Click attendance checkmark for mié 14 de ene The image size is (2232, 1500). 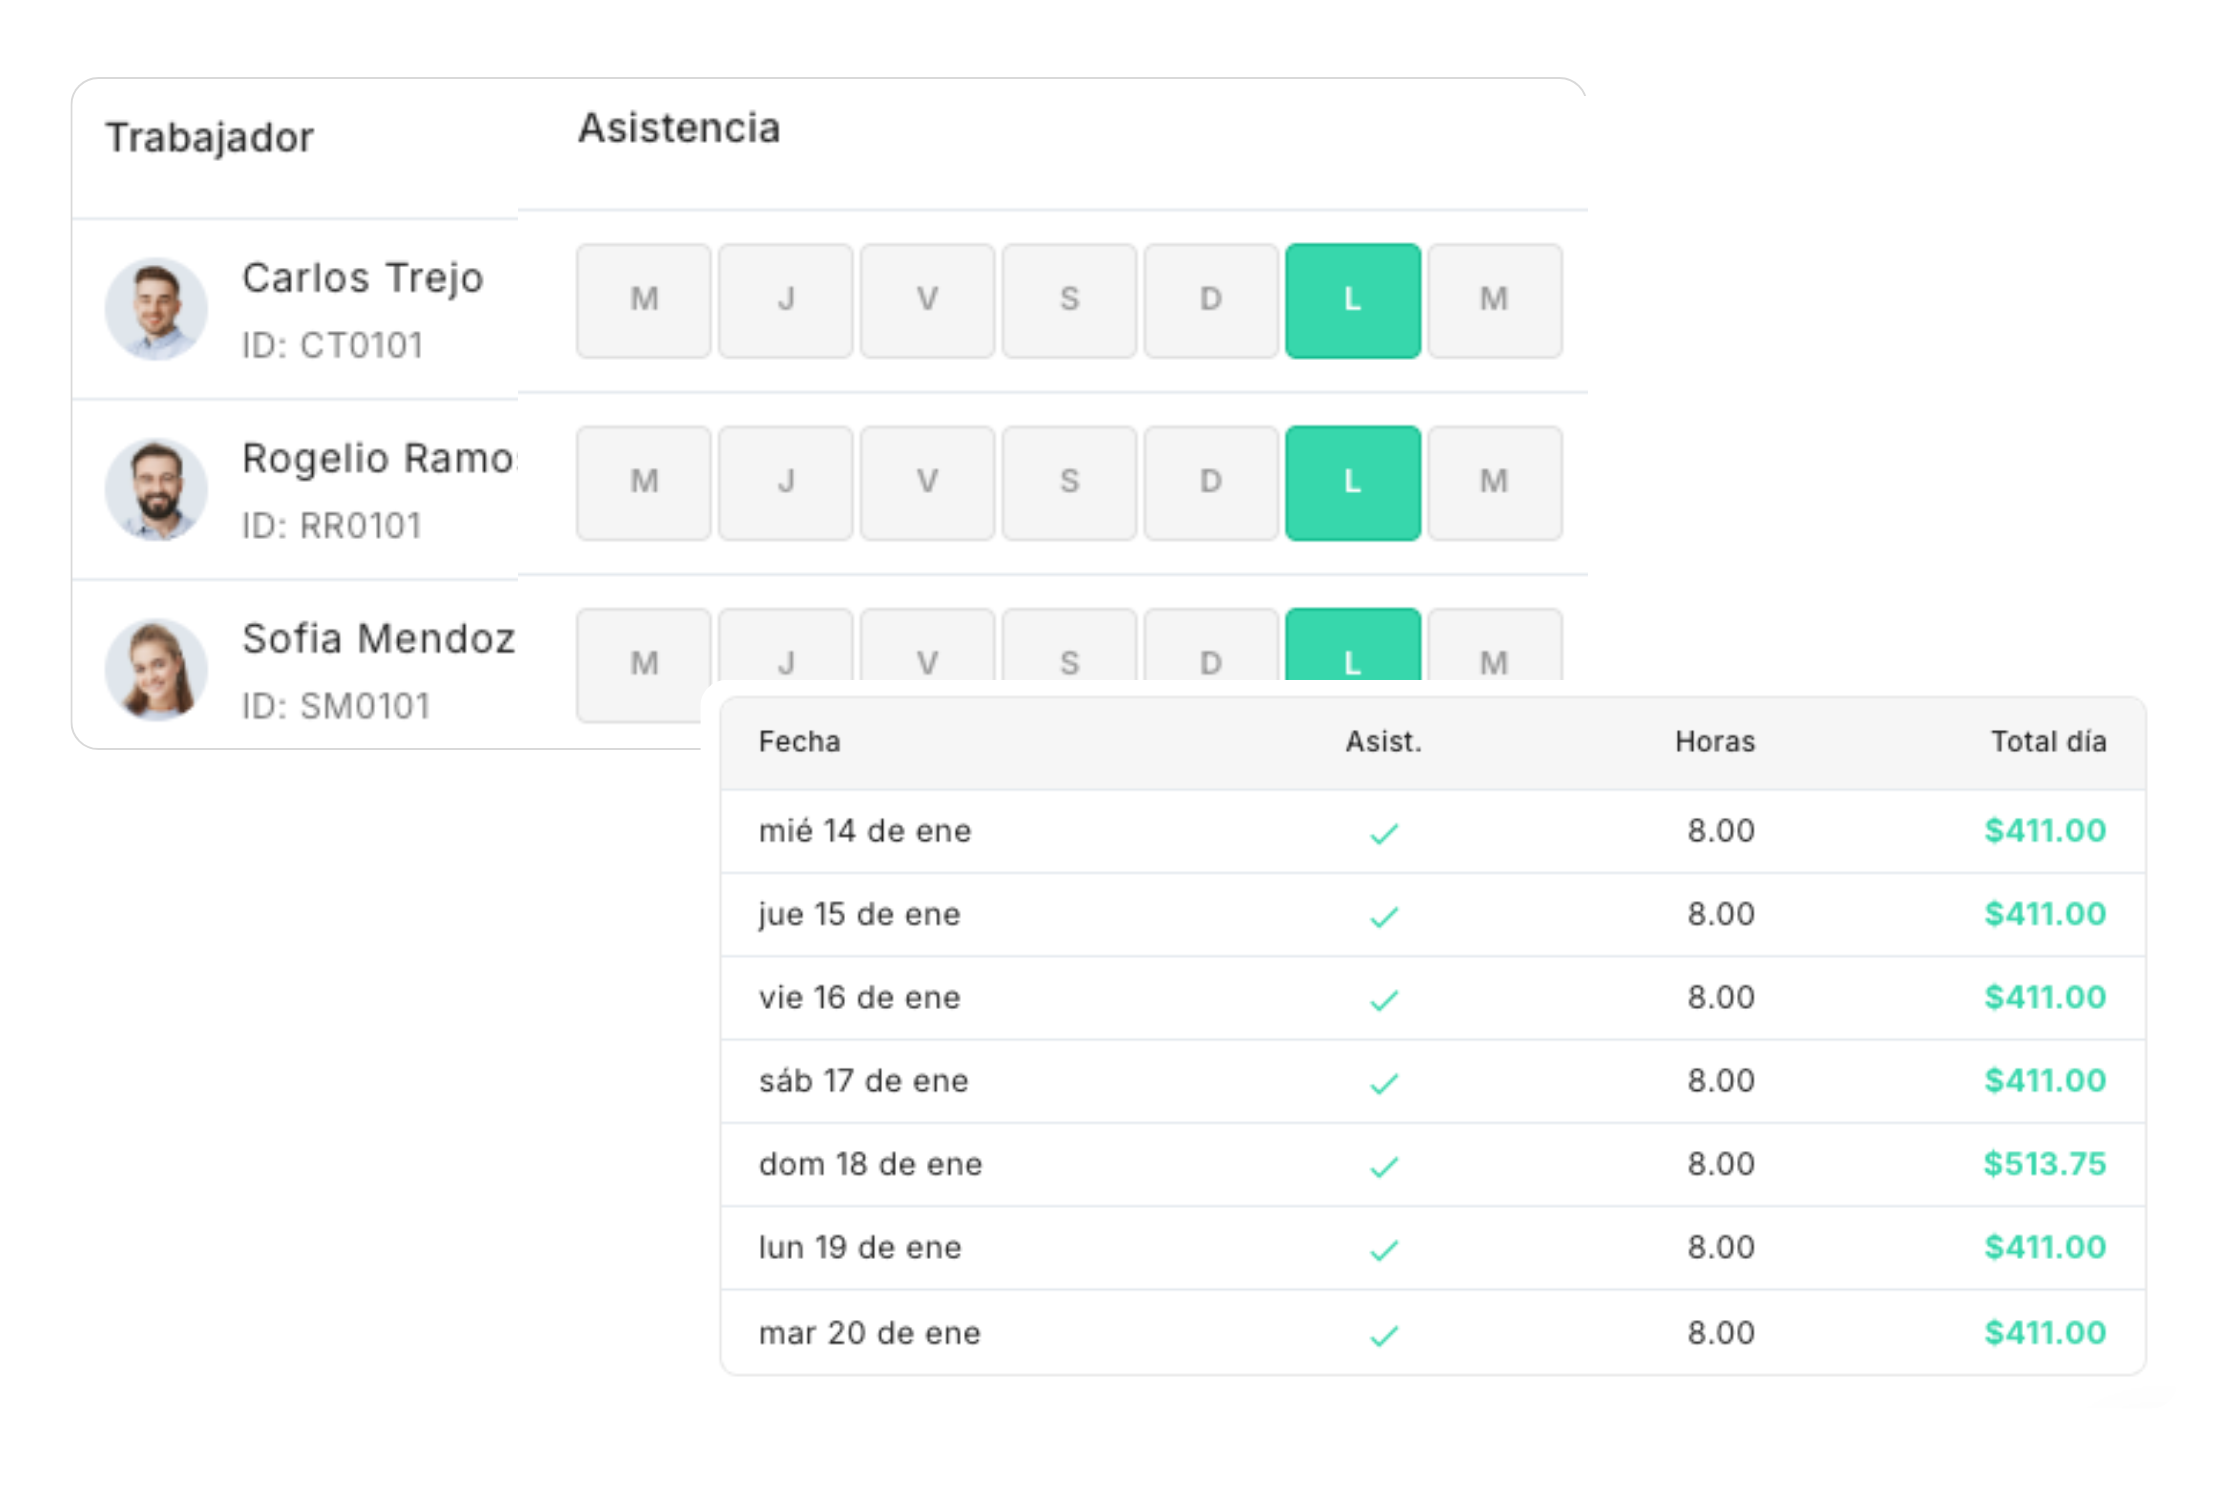click(x=1383, y=832)
